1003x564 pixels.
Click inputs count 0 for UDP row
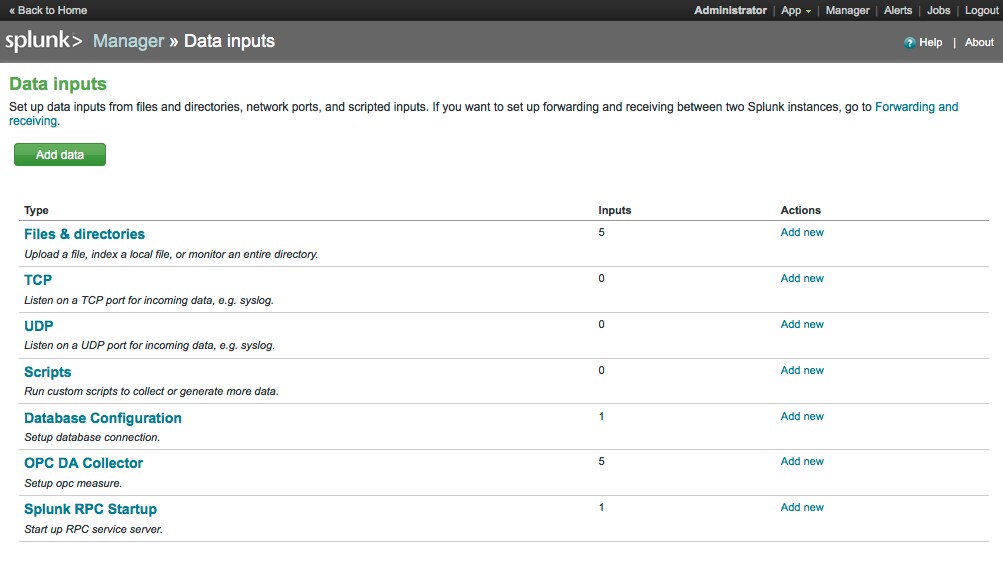(x=601, y=324)
